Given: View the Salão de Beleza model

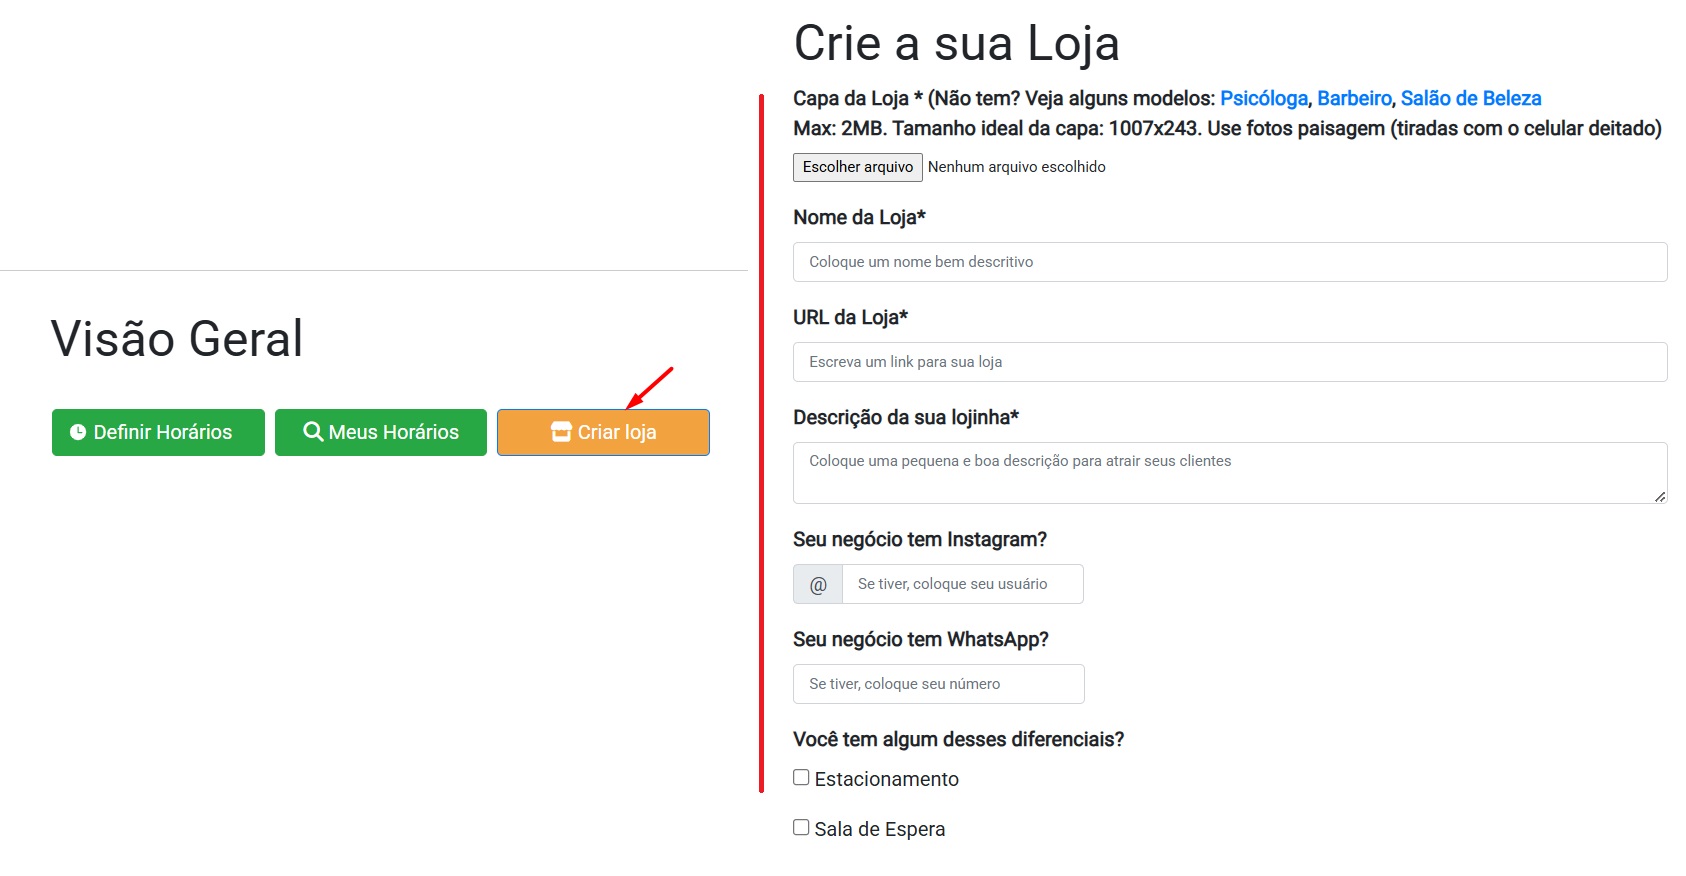Looking at the screenshot, I should (1470, 97).
